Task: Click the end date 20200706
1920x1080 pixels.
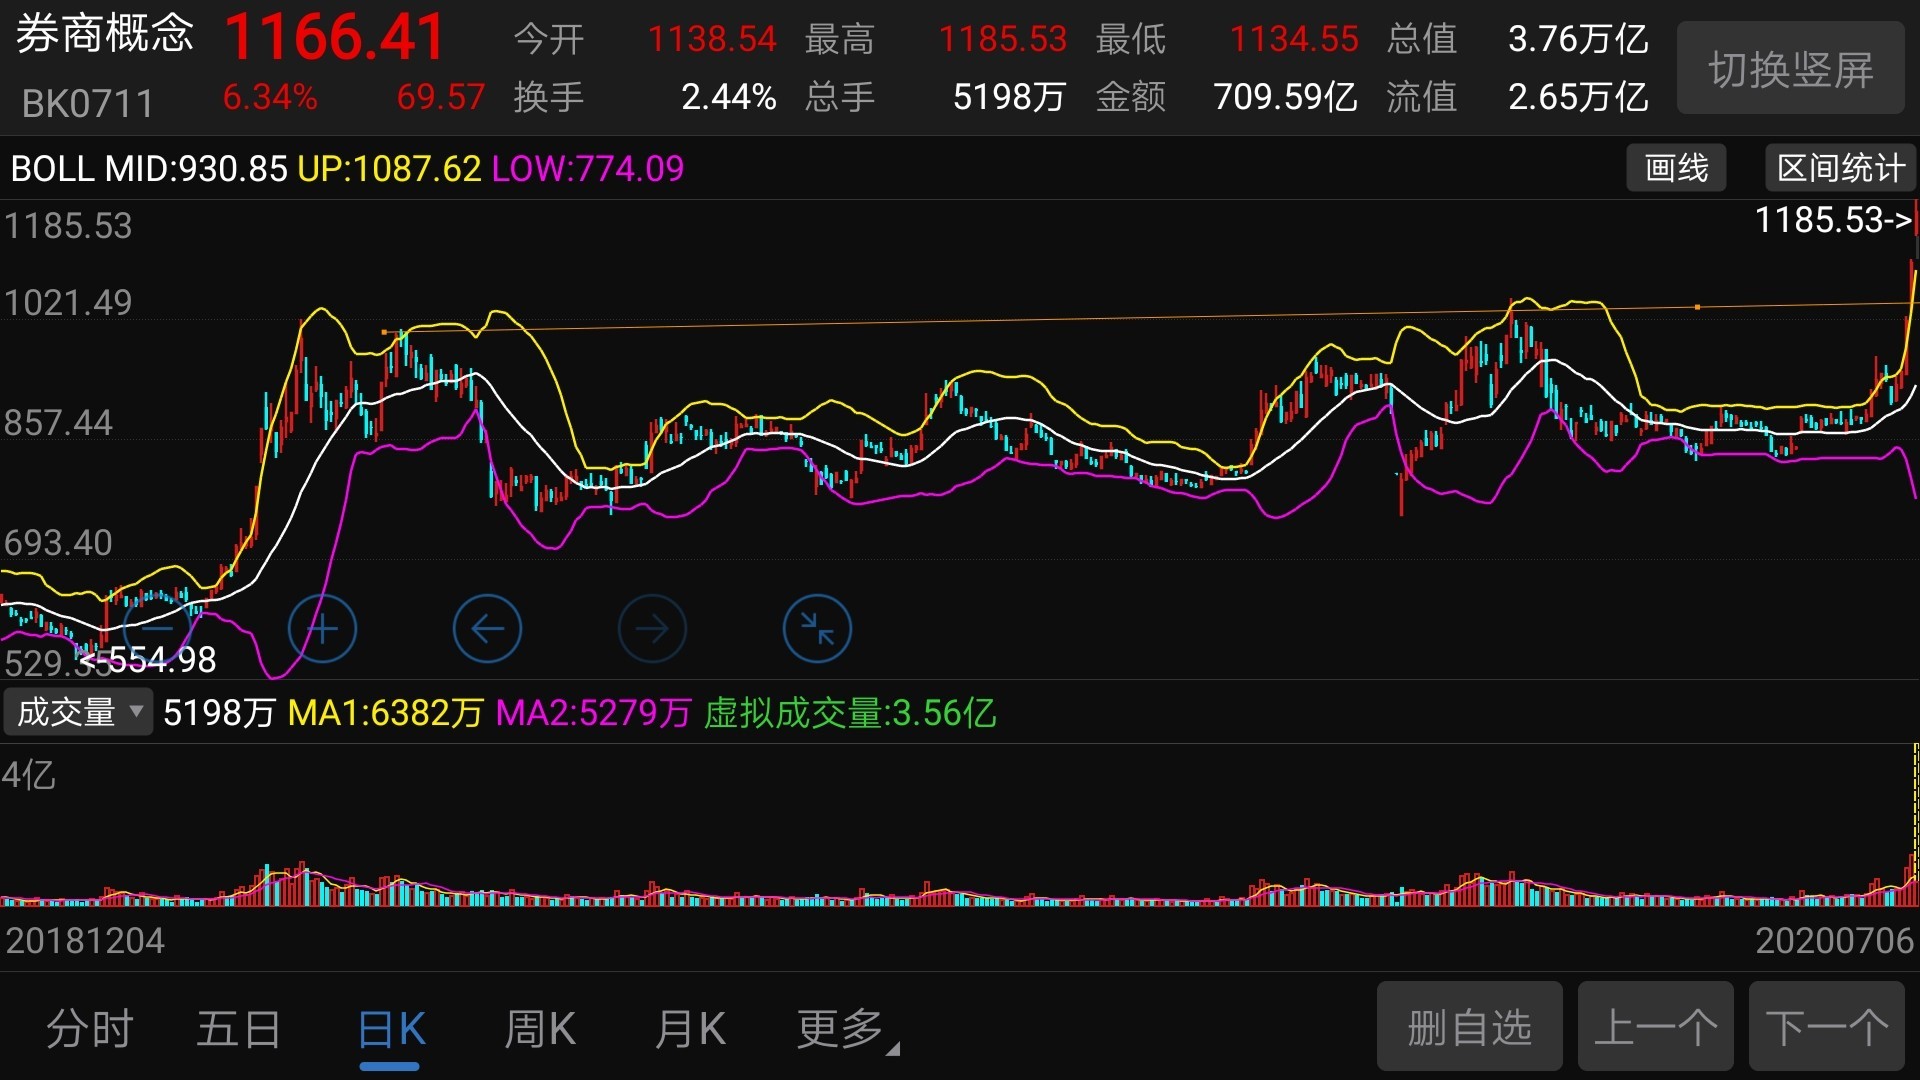Action: coord(1834,941)
